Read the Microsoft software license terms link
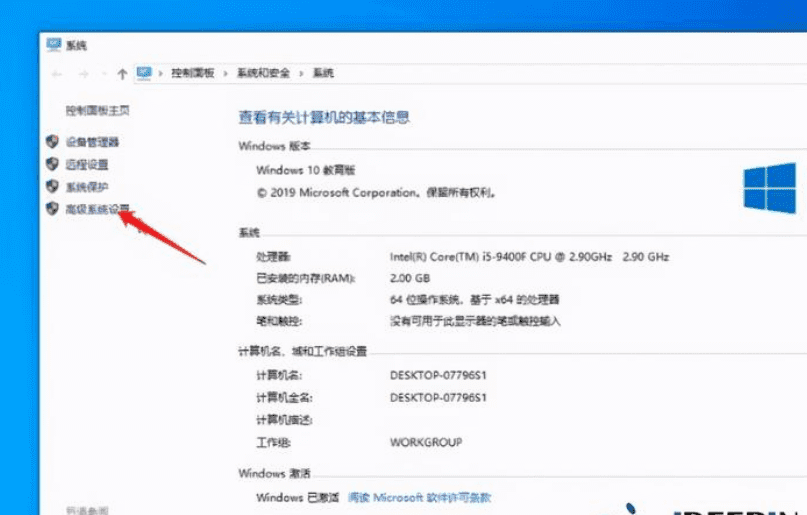The image size is (807, 515). tap(419, 498)
